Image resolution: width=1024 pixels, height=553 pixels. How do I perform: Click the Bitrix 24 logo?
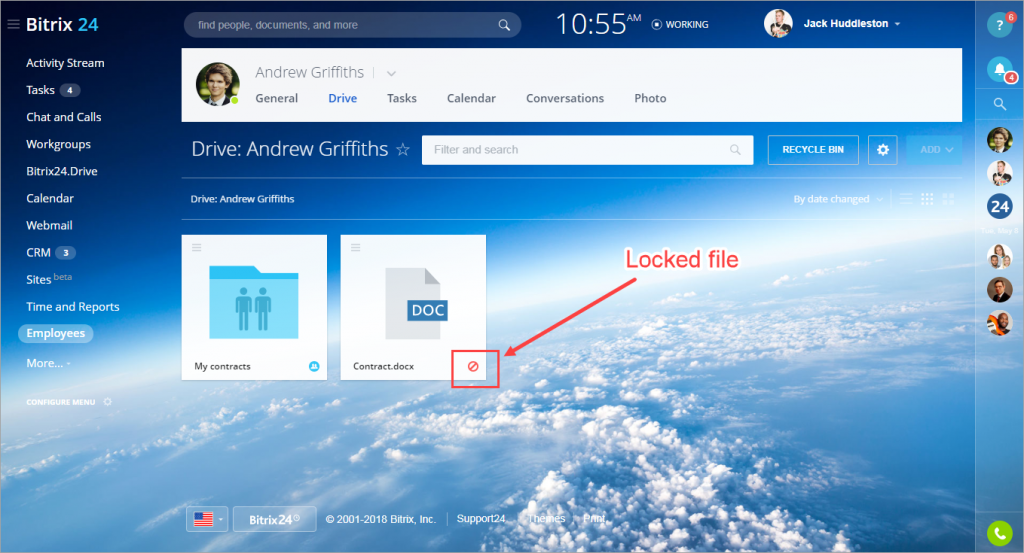(x=62, y=25)
